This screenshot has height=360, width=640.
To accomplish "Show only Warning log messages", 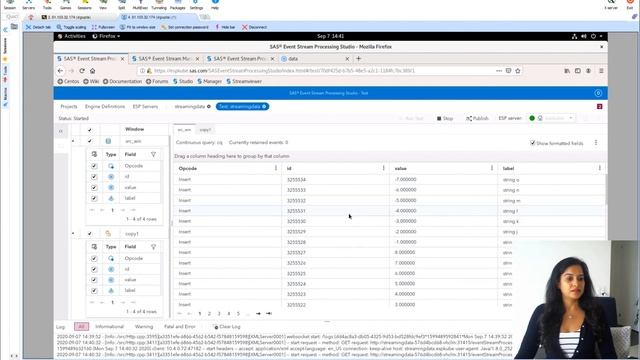I will 144,327.
